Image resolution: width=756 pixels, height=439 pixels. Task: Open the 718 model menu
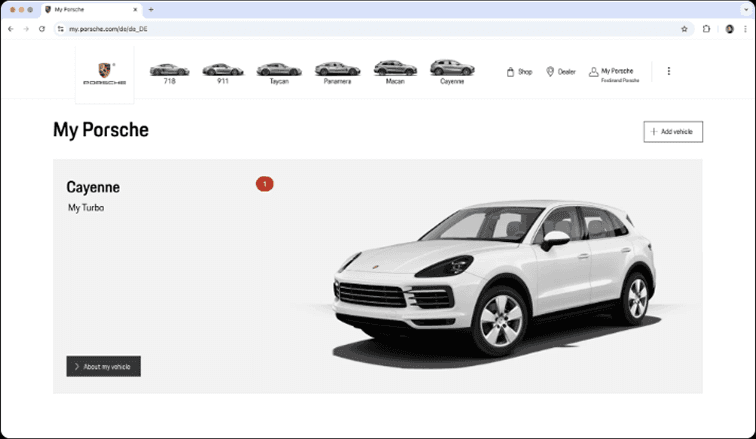pos(169,73)
